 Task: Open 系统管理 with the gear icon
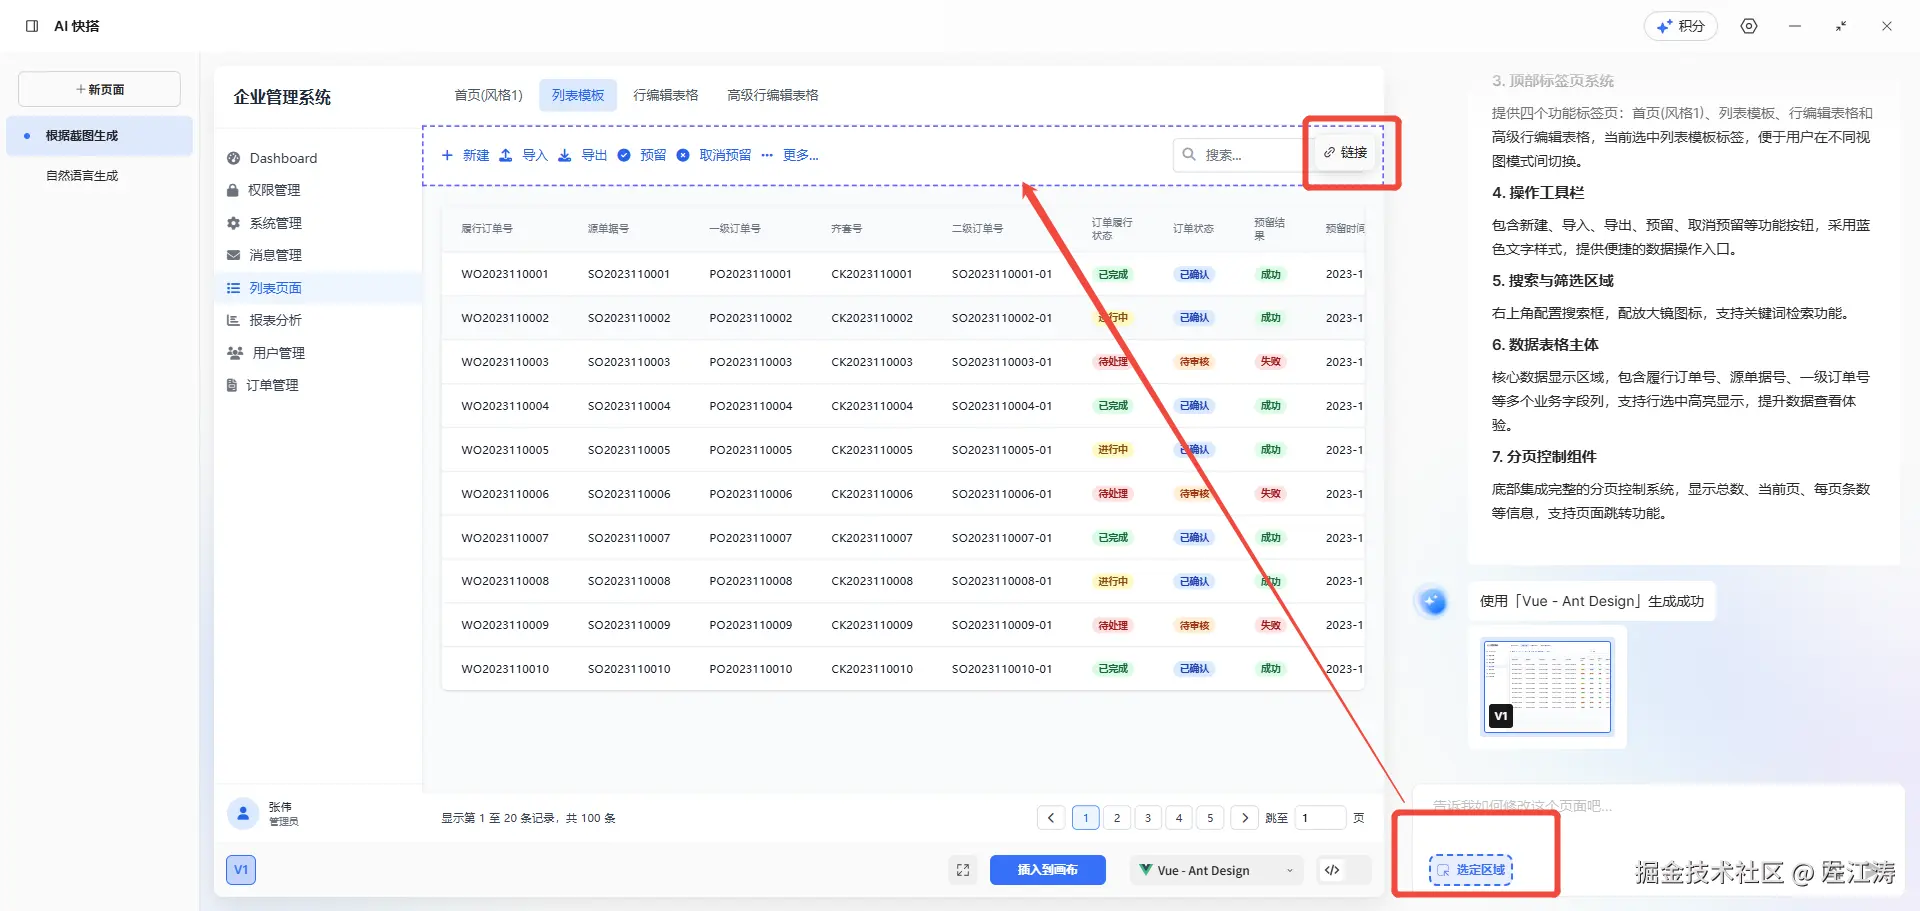click(264, 223)
